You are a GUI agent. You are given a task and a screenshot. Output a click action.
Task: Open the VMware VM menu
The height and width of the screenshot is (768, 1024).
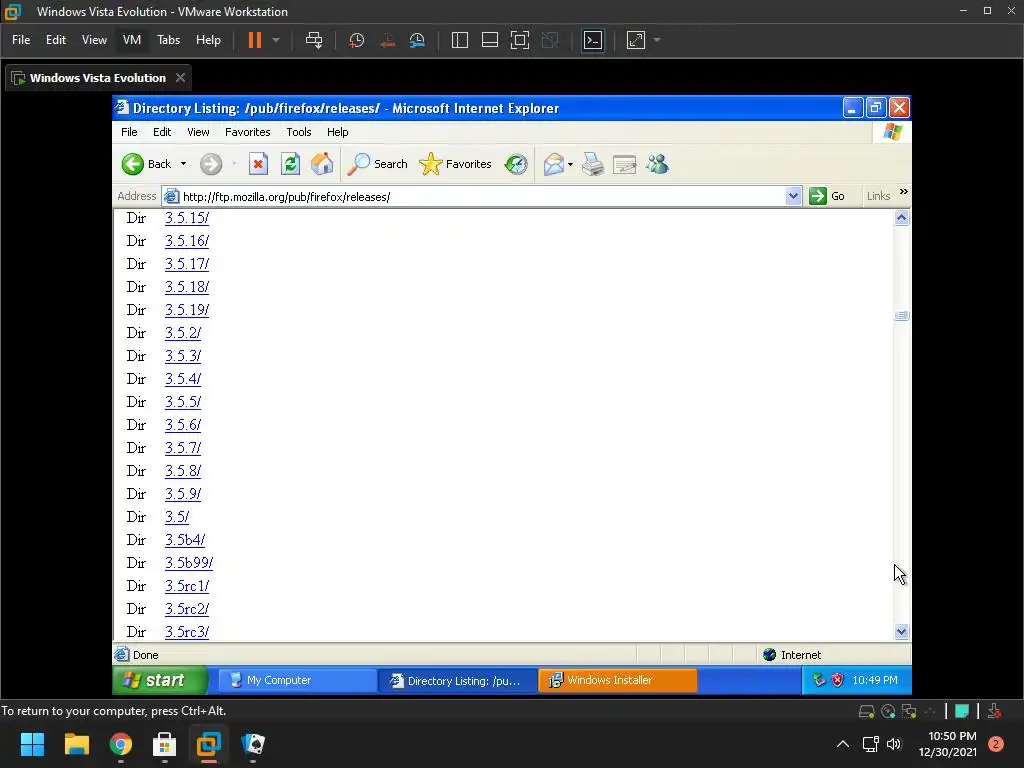click(132, 40)
